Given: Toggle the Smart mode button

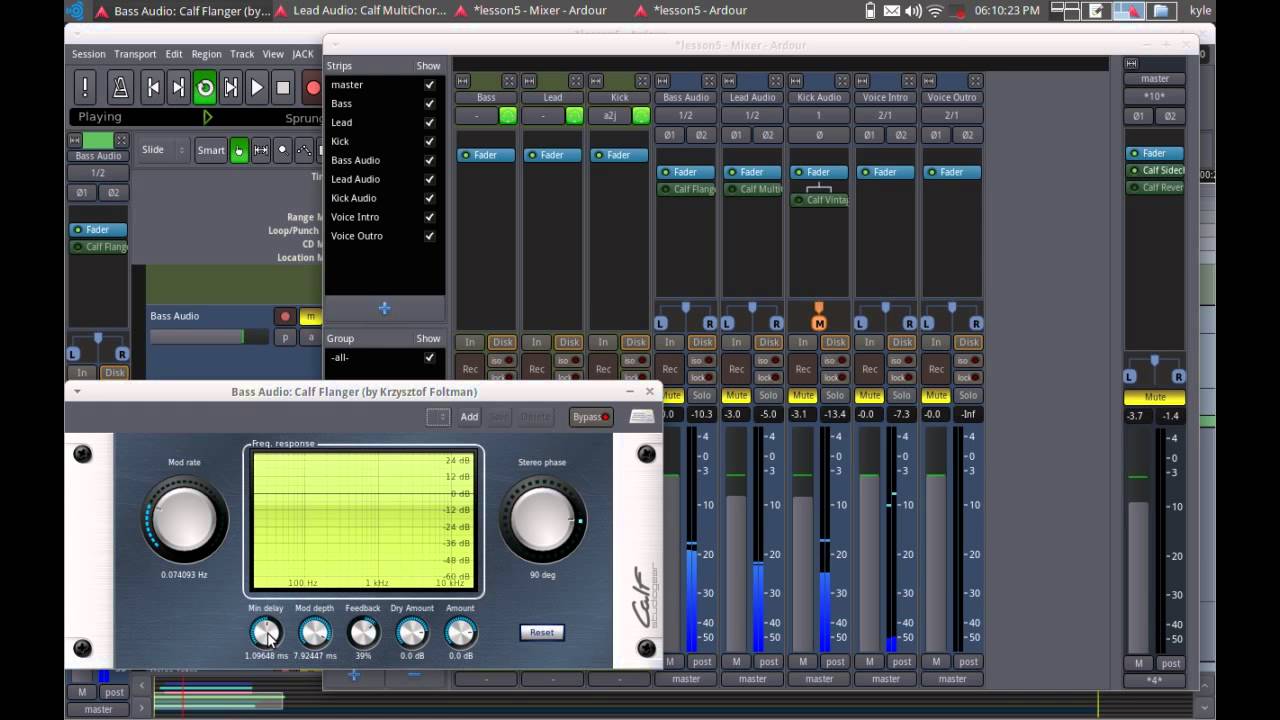Looking at the screenshot, I should (211, 150).
